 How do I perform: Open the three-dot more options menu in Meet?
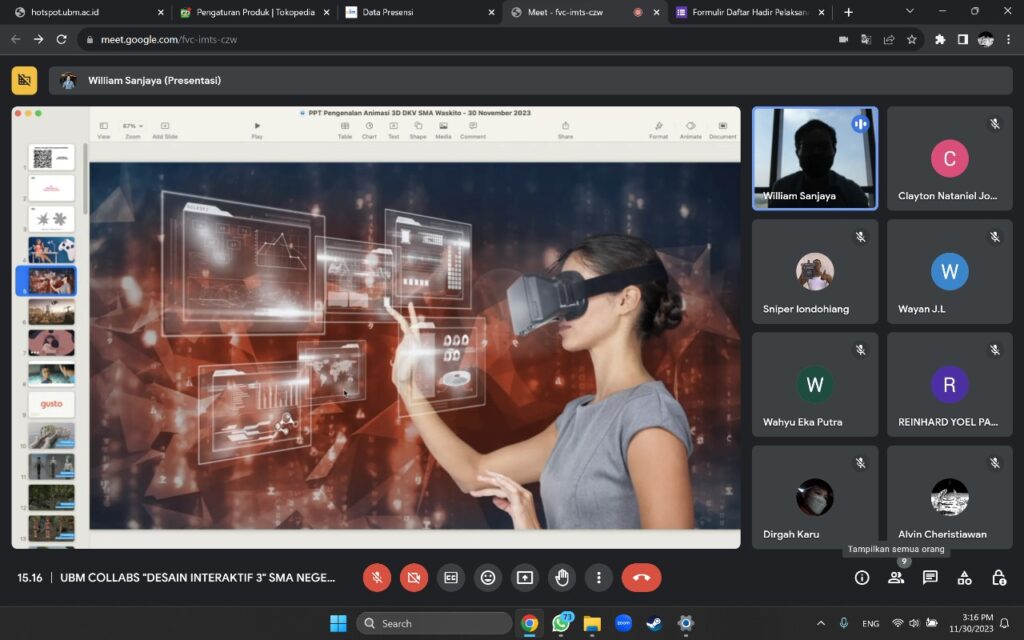pyautogui.click(x=598, y=577)
